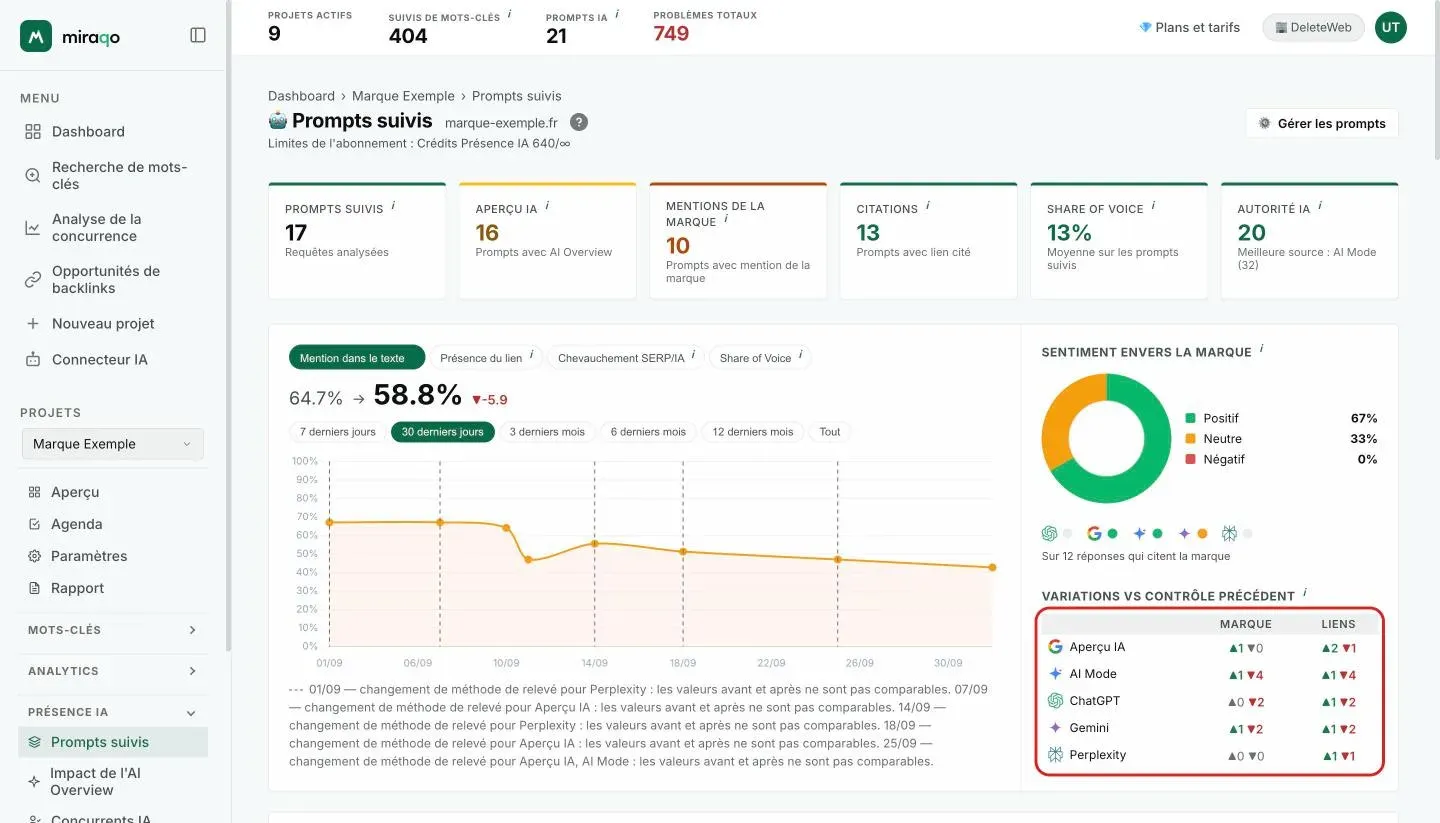The width and height of the screenshot is (1440, 823).
Task: Click the orange Neutre legend swatch
Action: [1190, 439]
